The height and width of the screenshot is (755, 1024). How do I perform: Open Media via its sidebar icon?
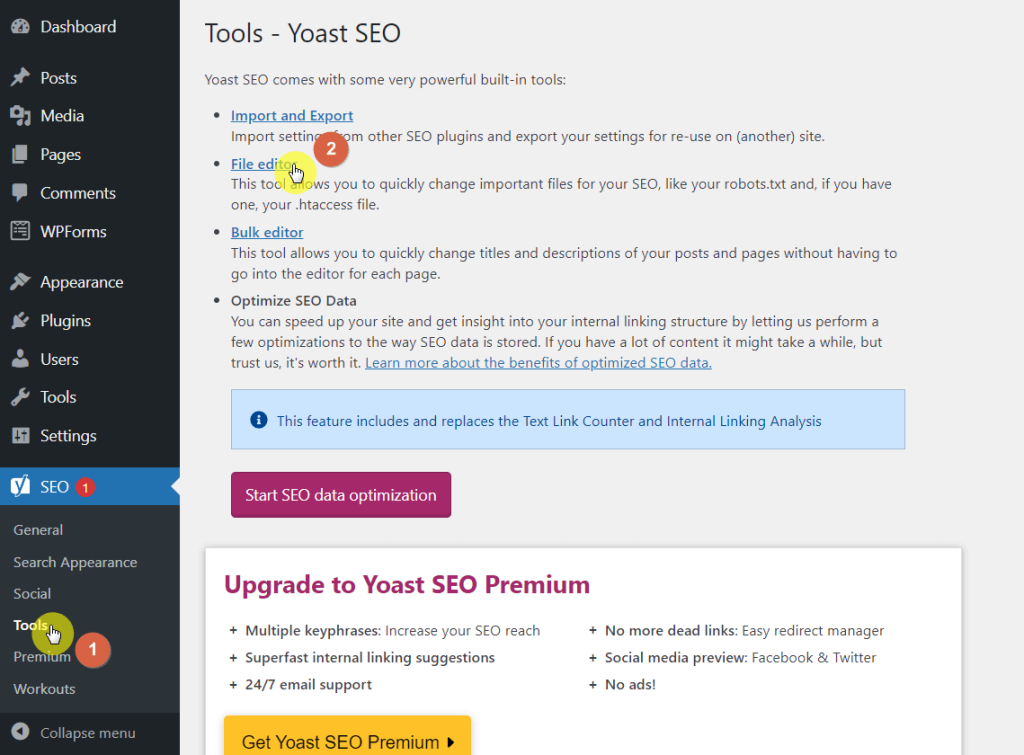(20, 116)
